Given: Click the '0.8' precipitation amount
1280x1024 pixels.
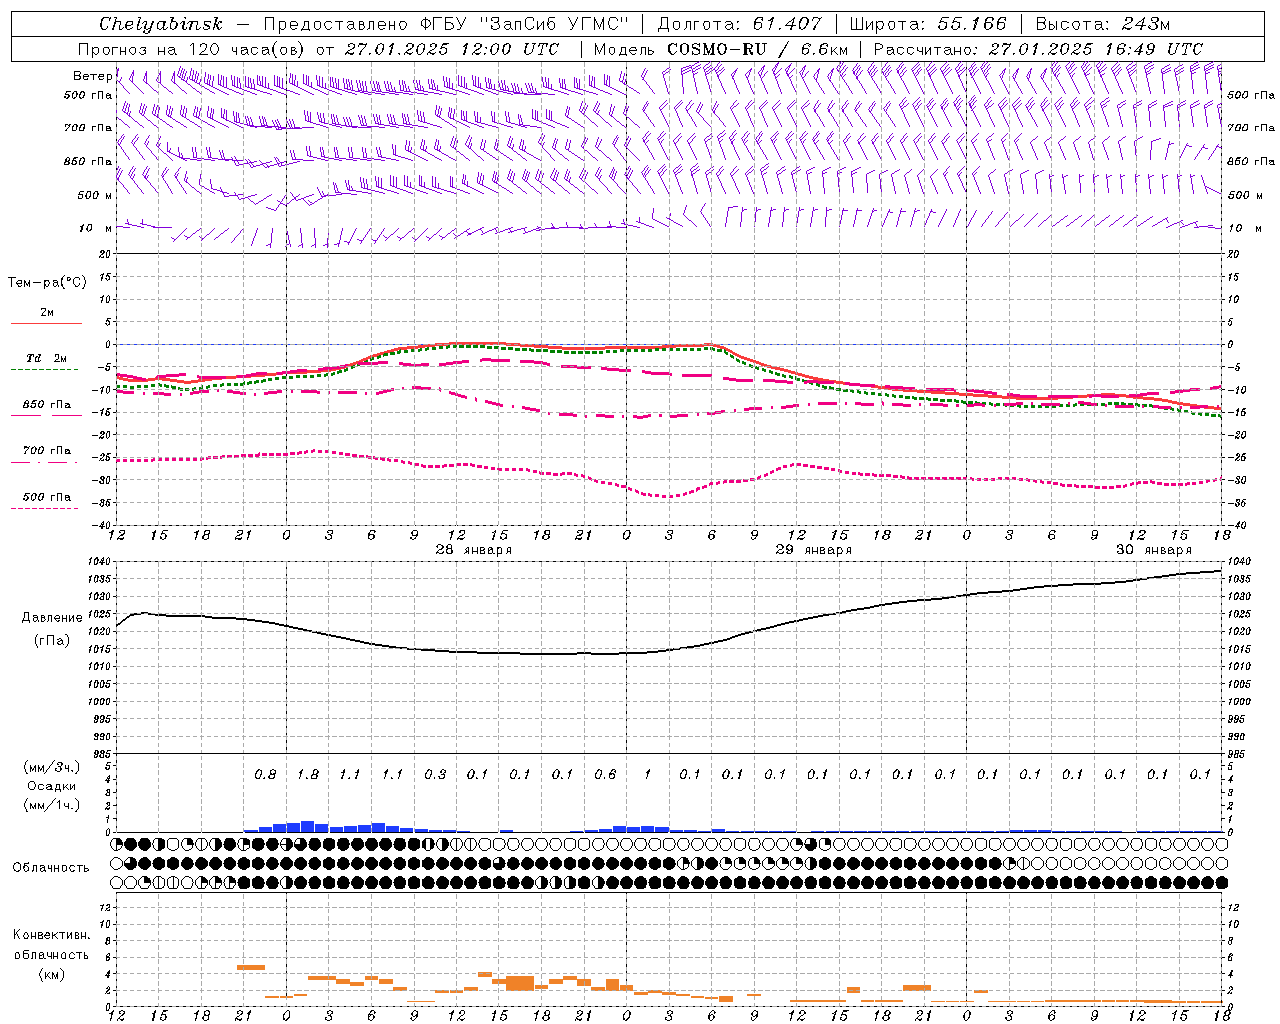Looking at the screenshot, I should point(265,774).
